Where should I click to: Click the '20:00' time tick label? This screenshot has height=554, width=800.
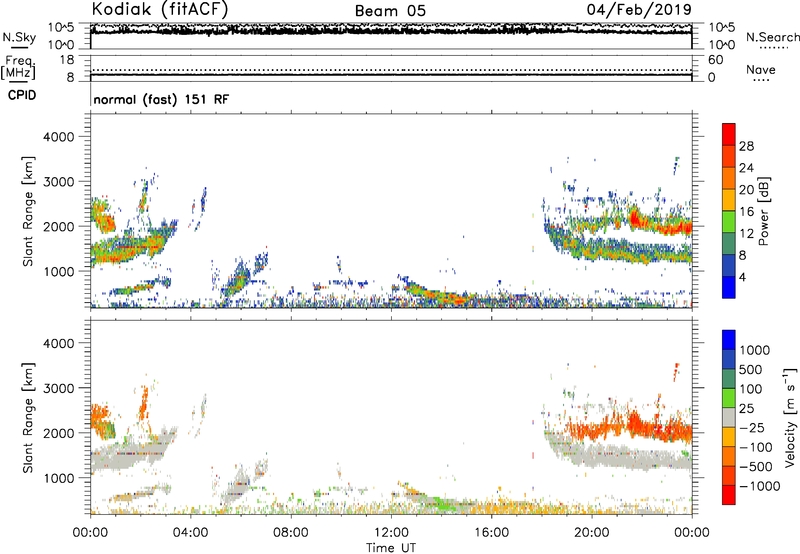(591, 533)
